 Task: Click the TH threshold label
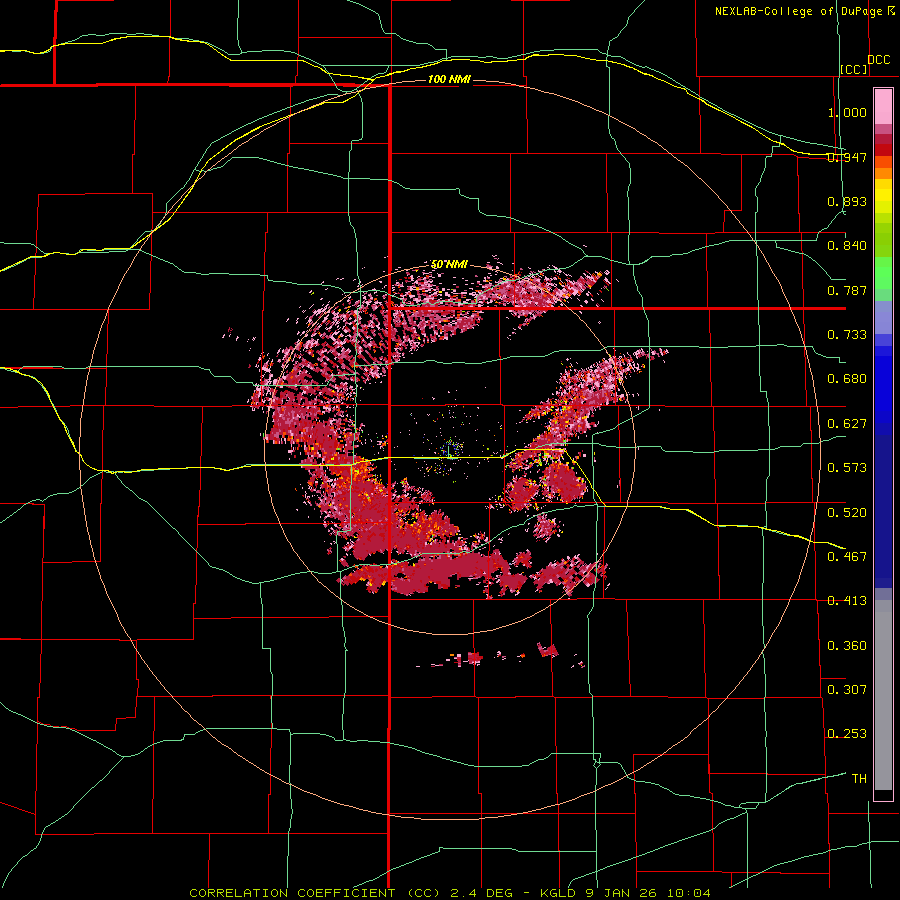[x=859, y=779]
